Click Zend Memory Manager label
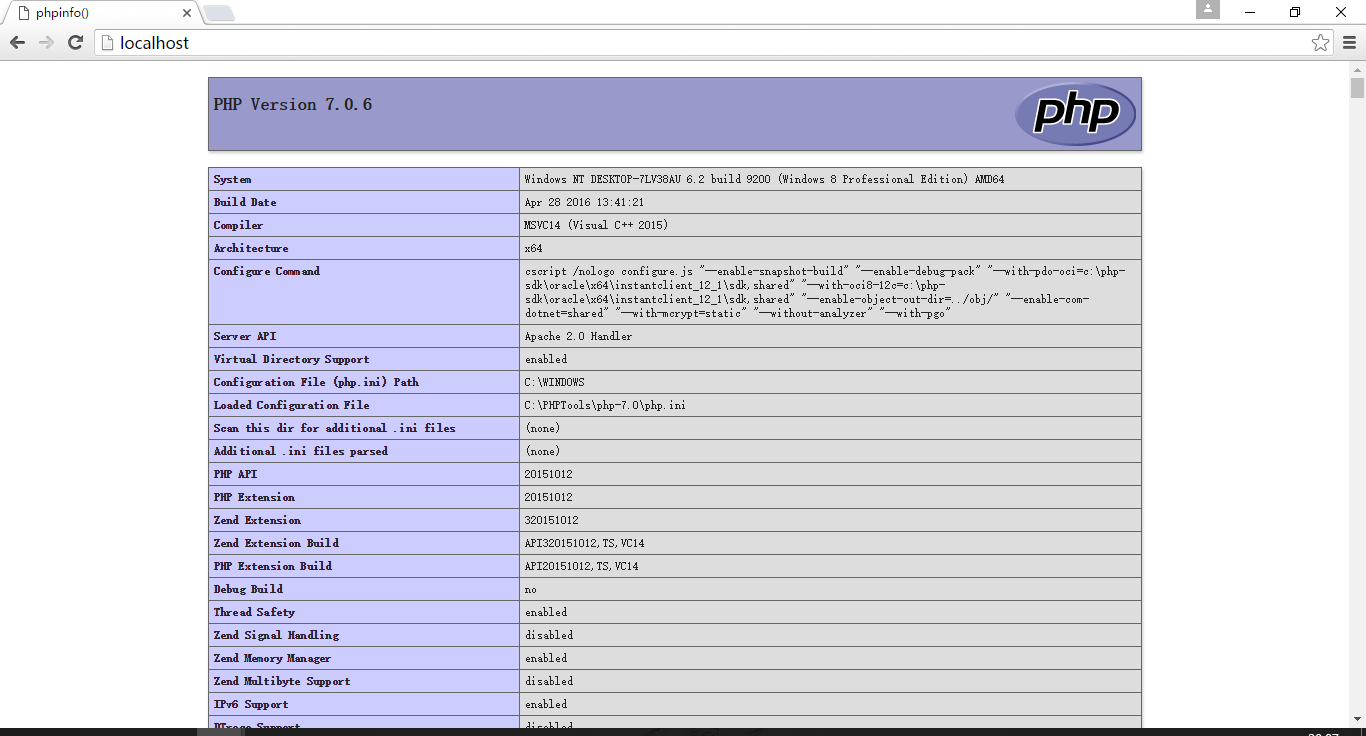 (x=273, y=658)
